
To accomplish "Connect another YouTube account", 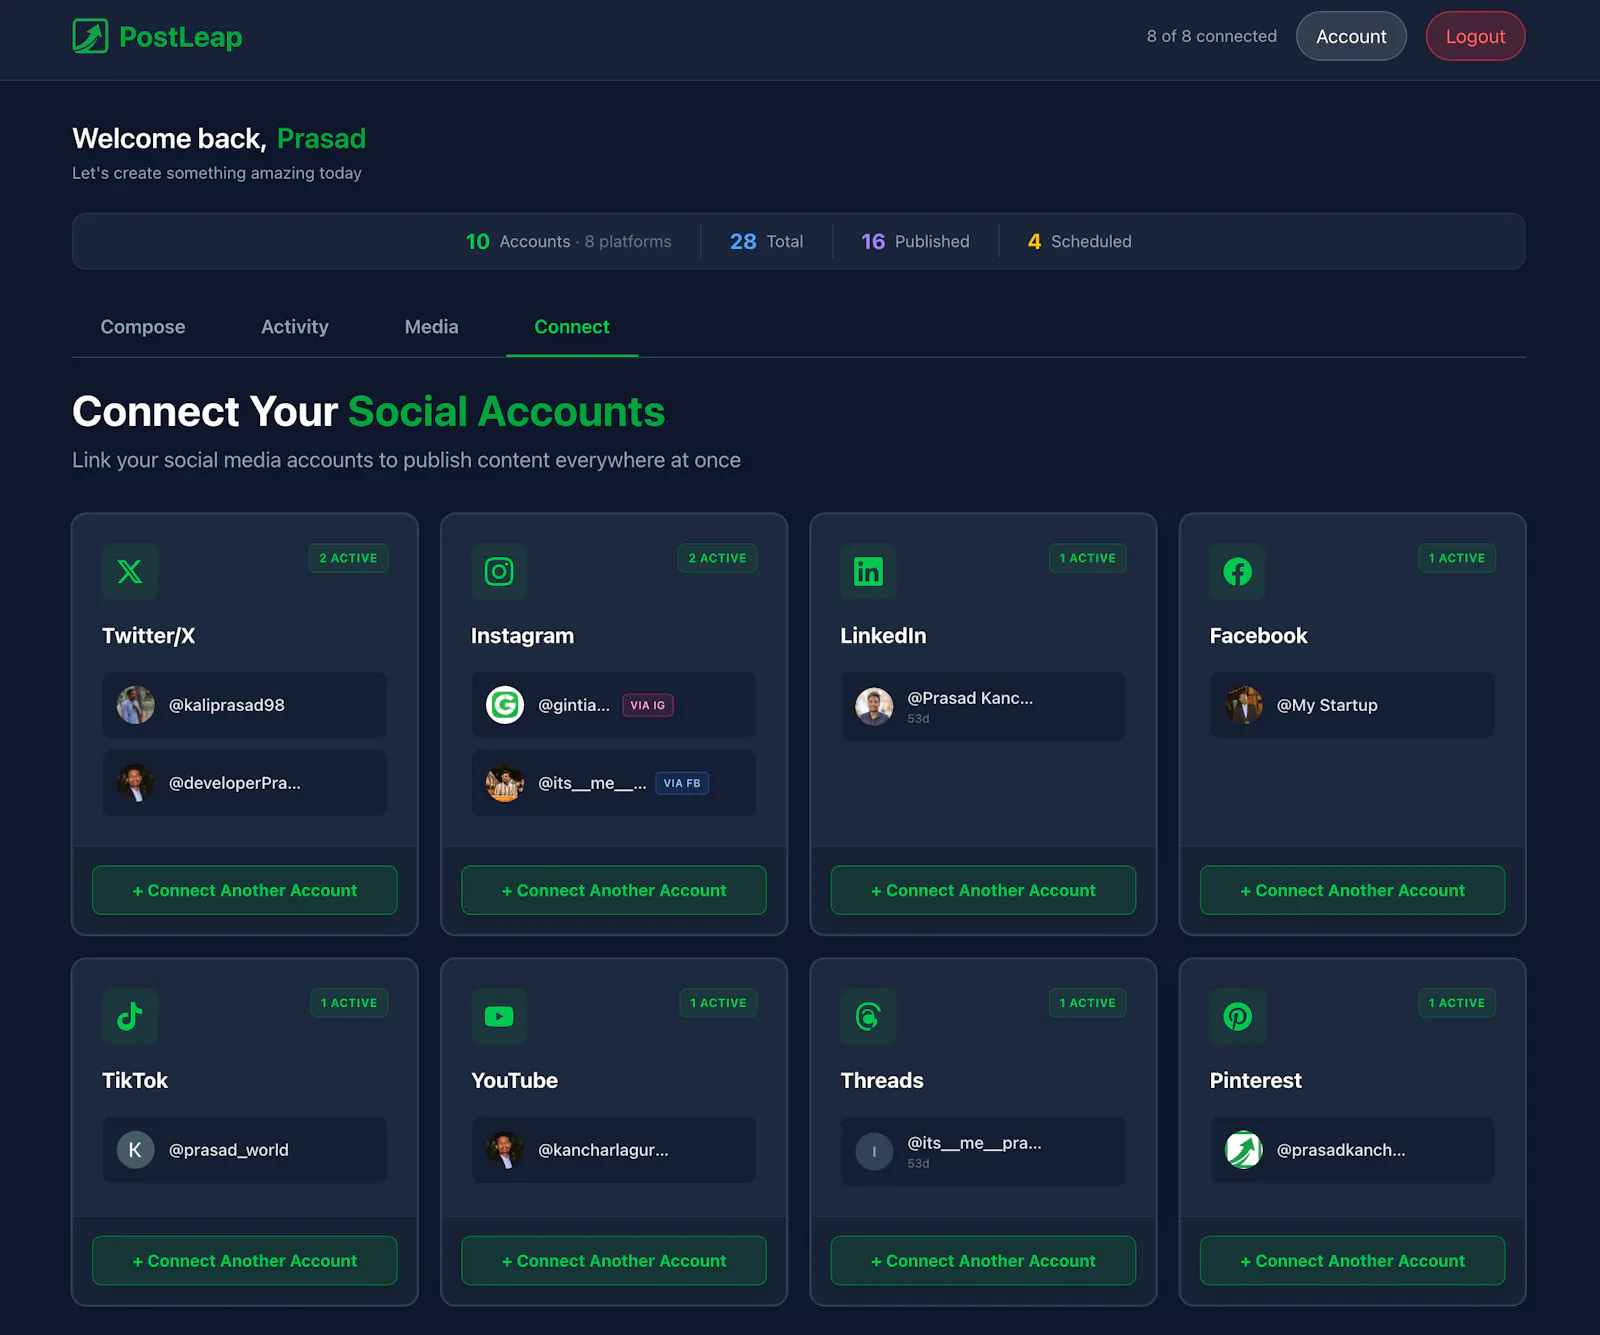I will [x=614, y=1261].
